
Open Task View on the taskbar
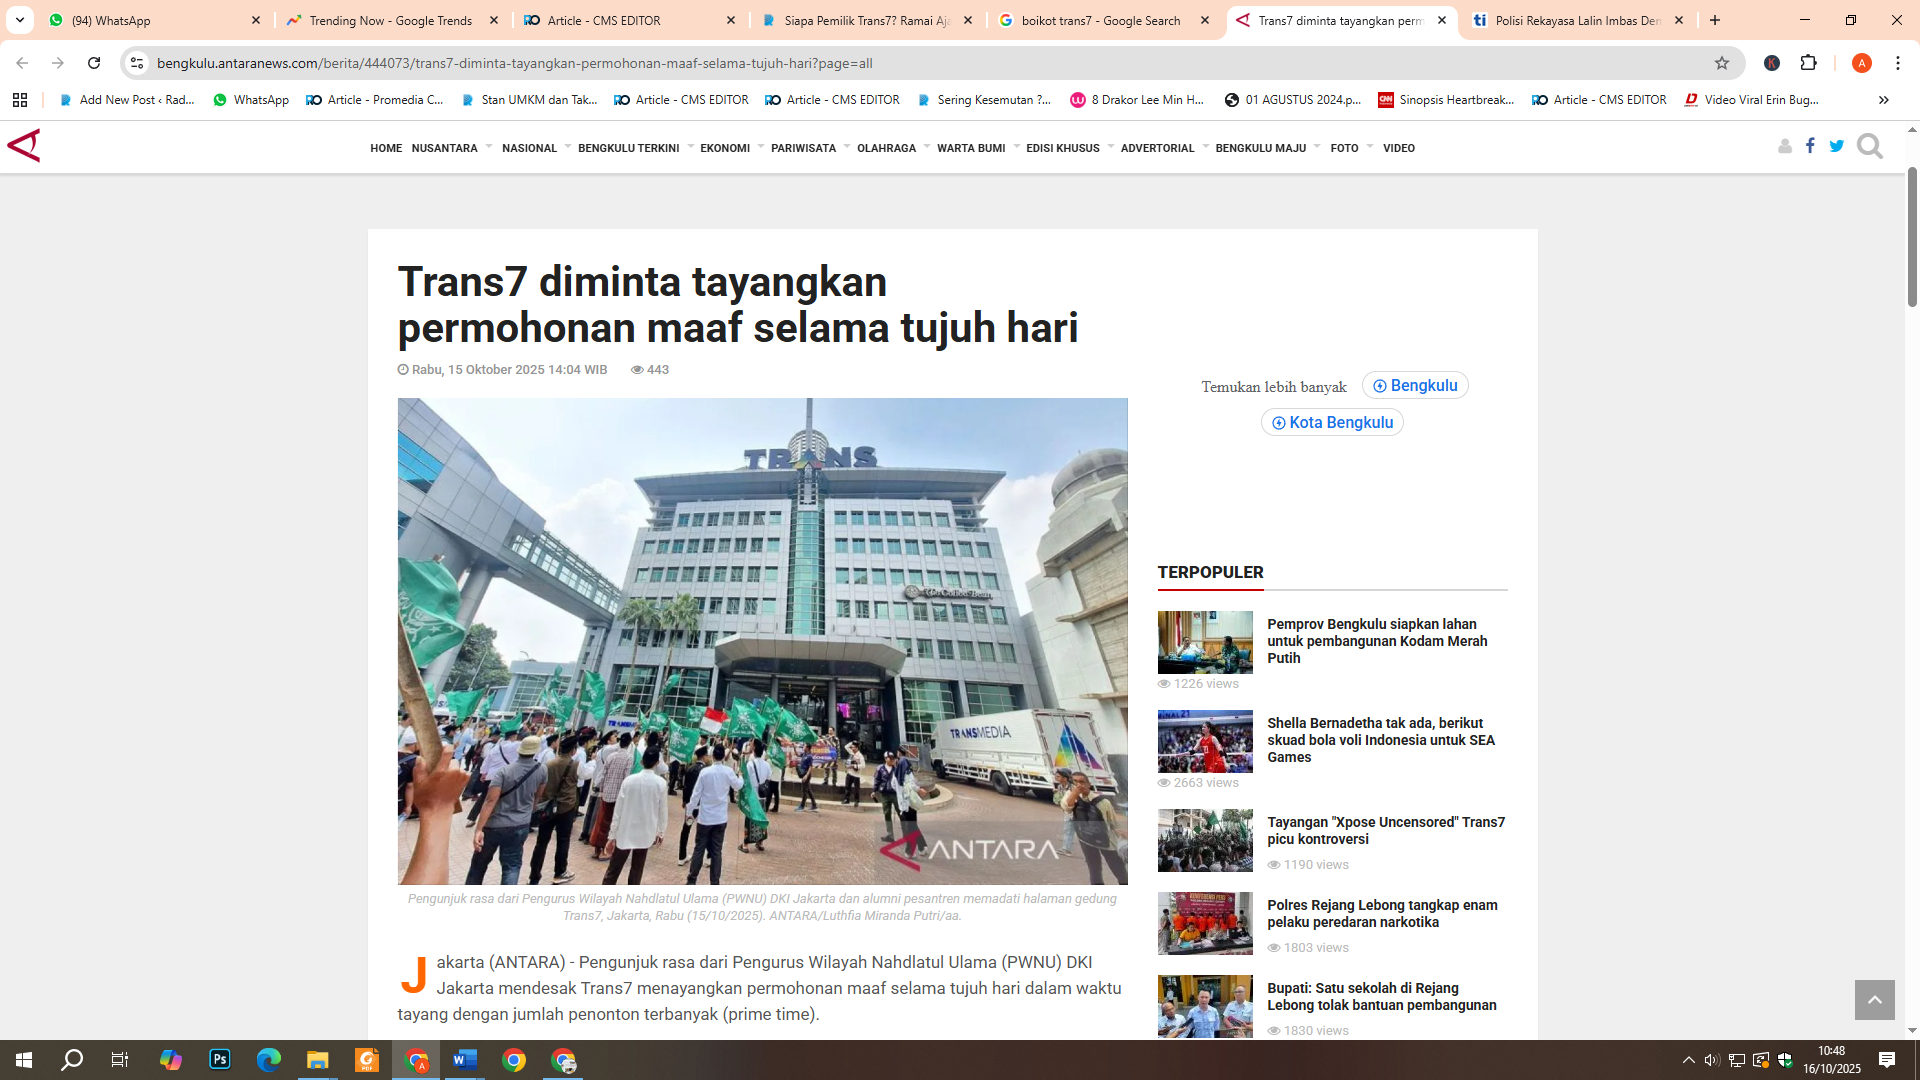point(120,1060)
